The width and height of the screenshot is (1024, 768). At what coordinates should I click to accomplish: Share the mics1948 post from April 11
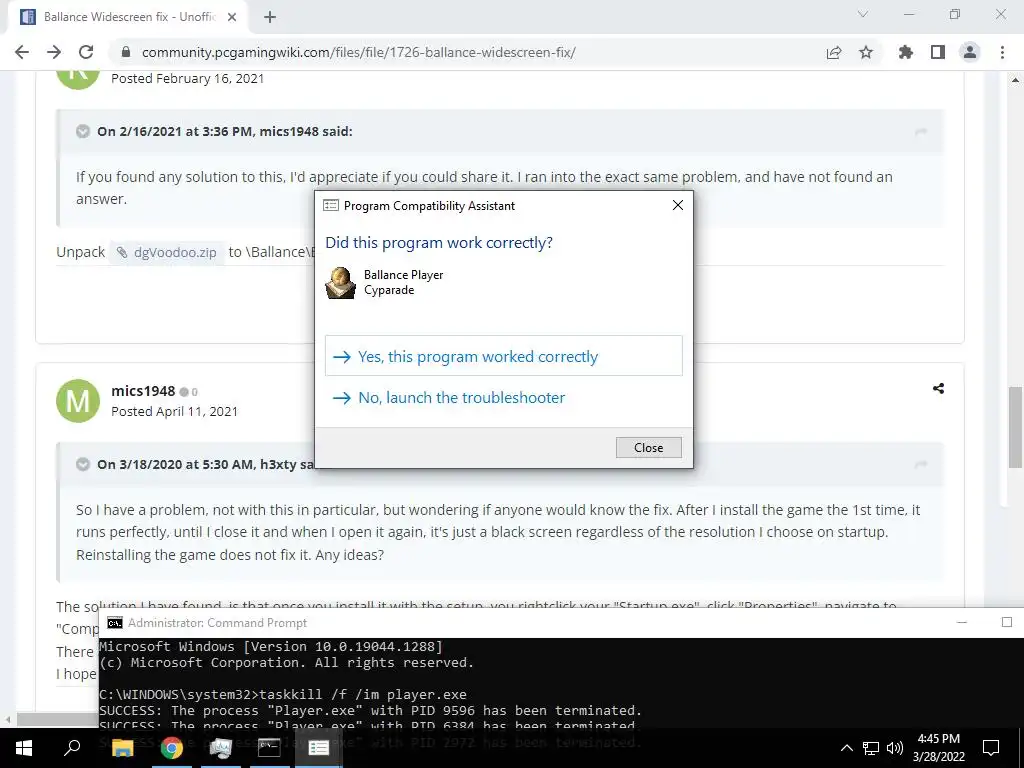[938, 389]
